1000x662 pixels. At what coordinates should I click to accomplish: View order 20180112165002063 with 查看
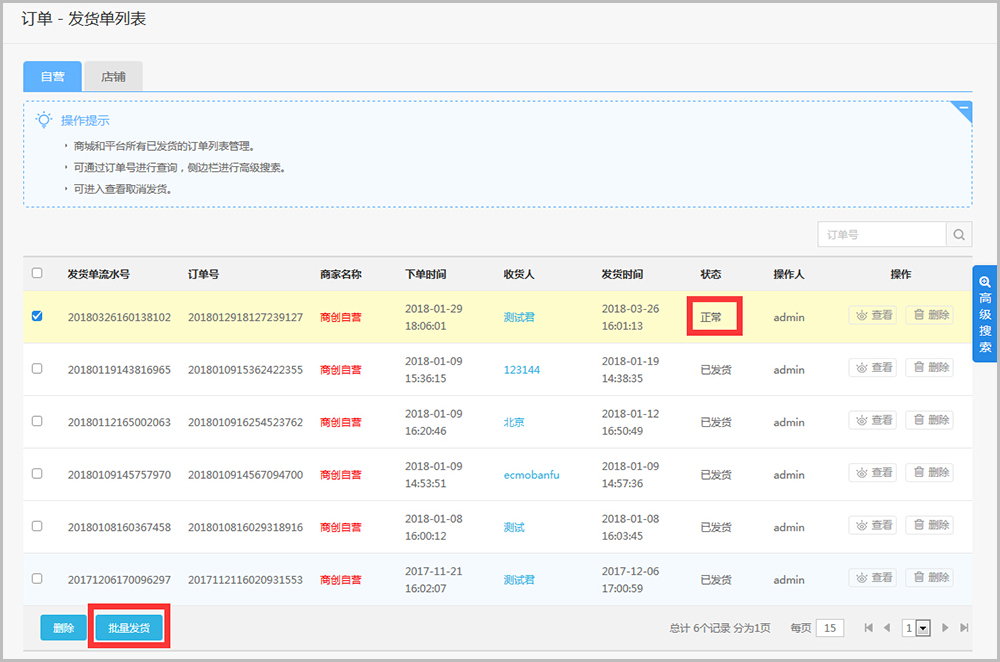872,420
